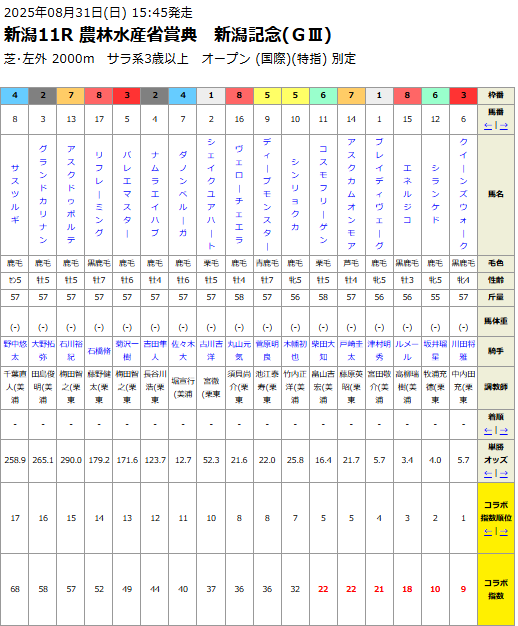Screen dimensions: 518x626
Task: Click left sort arrow under 馬番
Action: [488, 126]
